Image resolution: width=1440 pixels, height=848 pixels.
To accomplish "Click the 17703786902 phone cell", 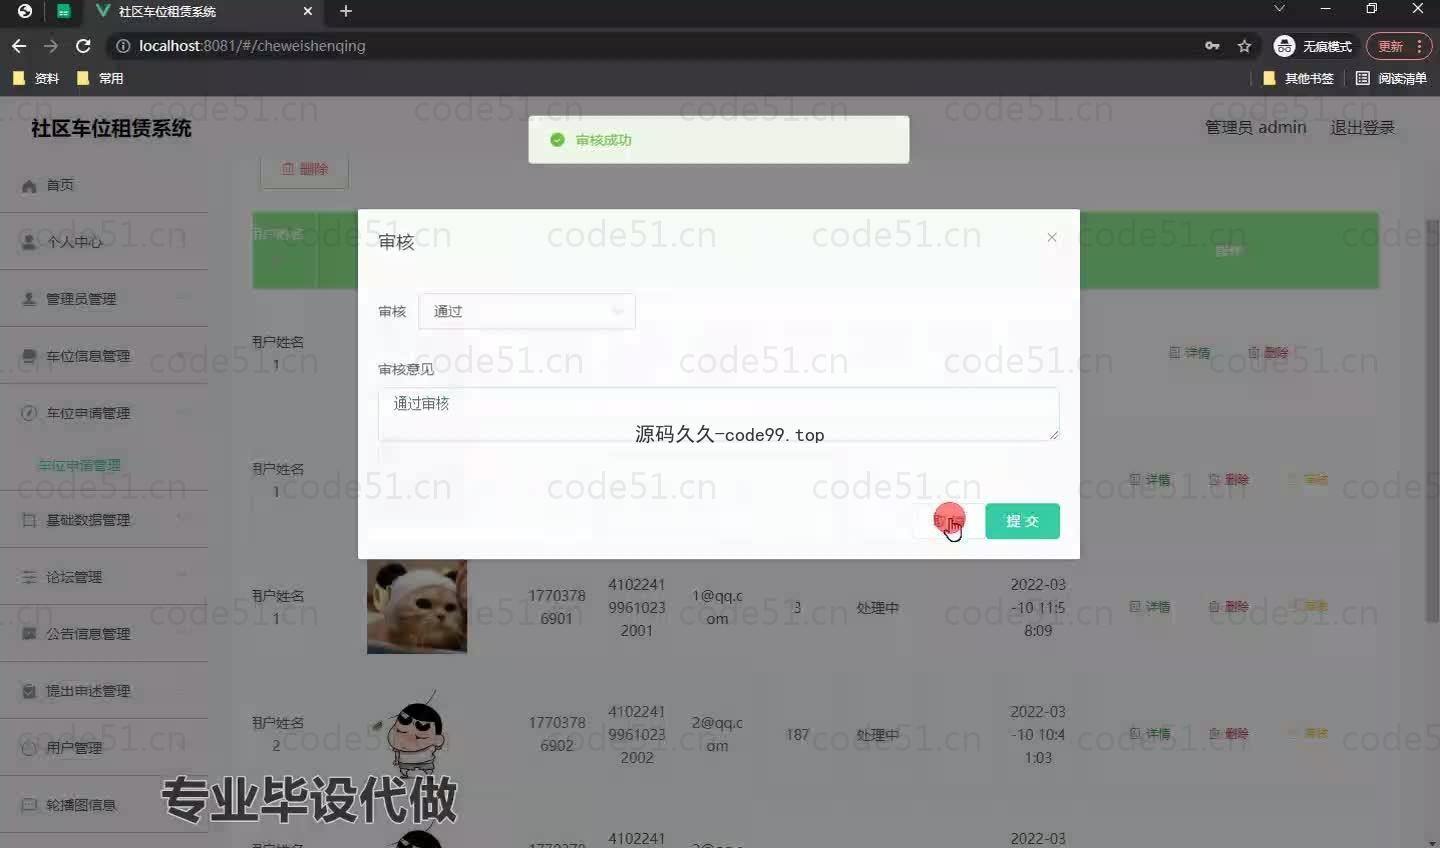I will click(557, 734).
